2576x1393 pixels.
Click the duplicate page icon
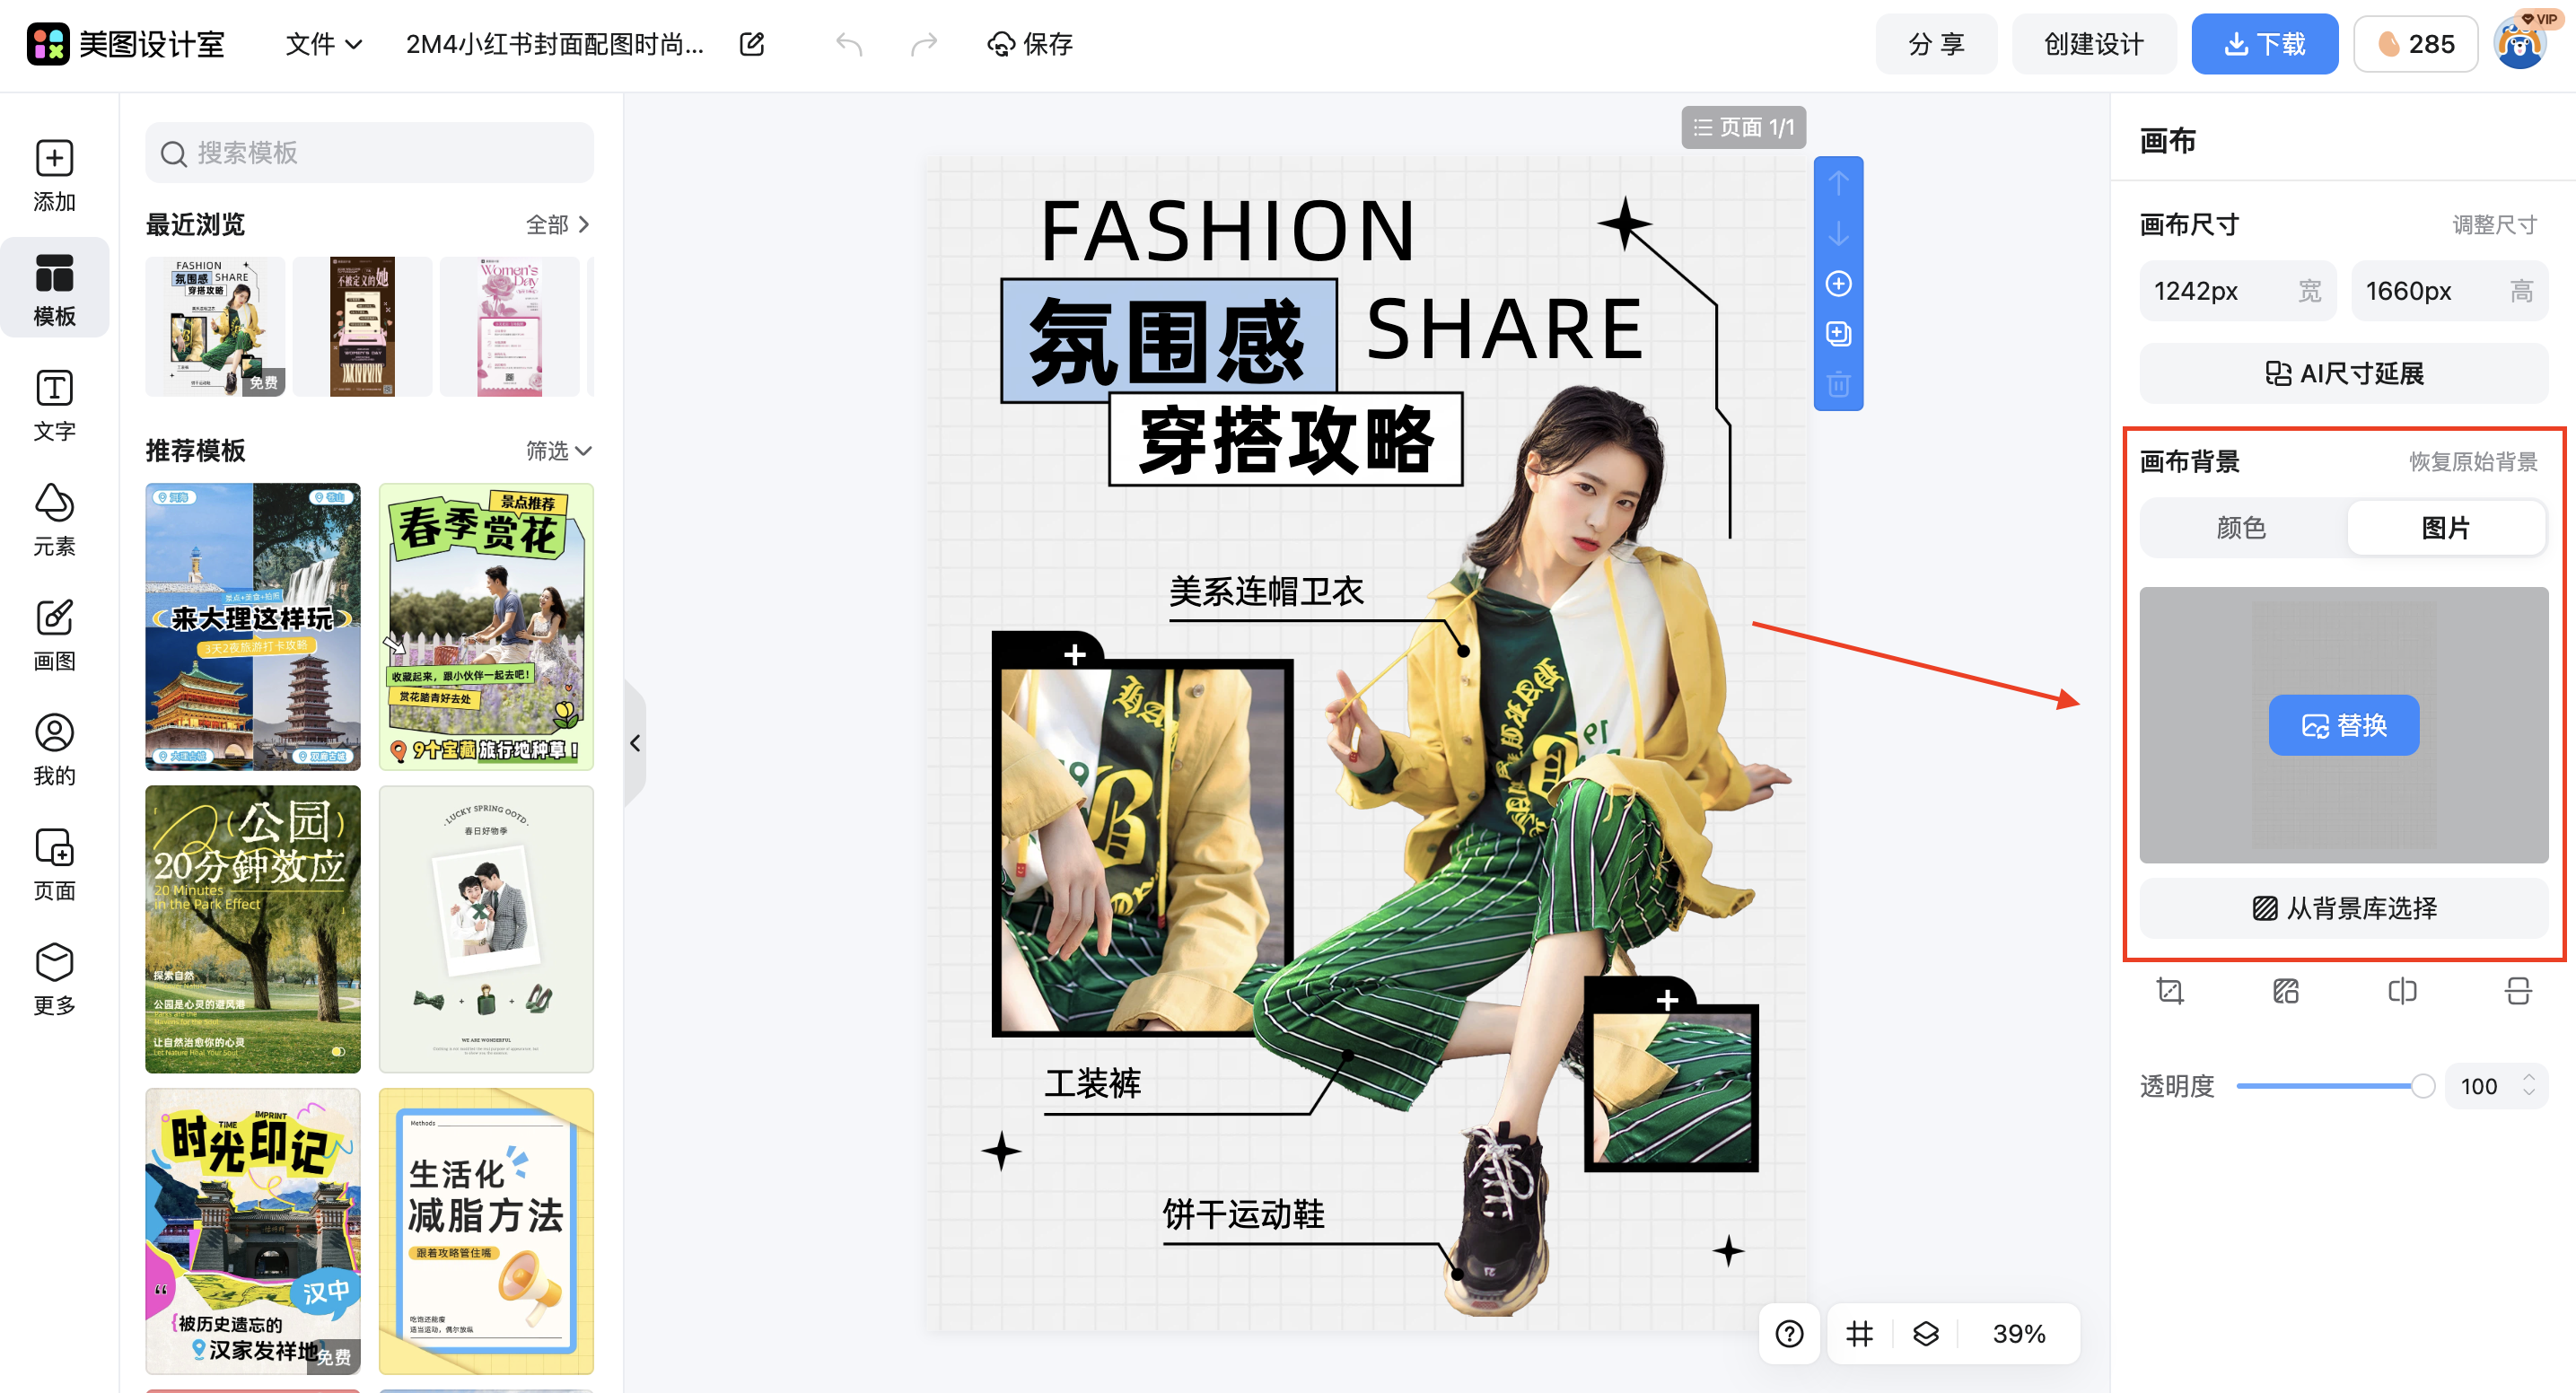click(1838, 334)
